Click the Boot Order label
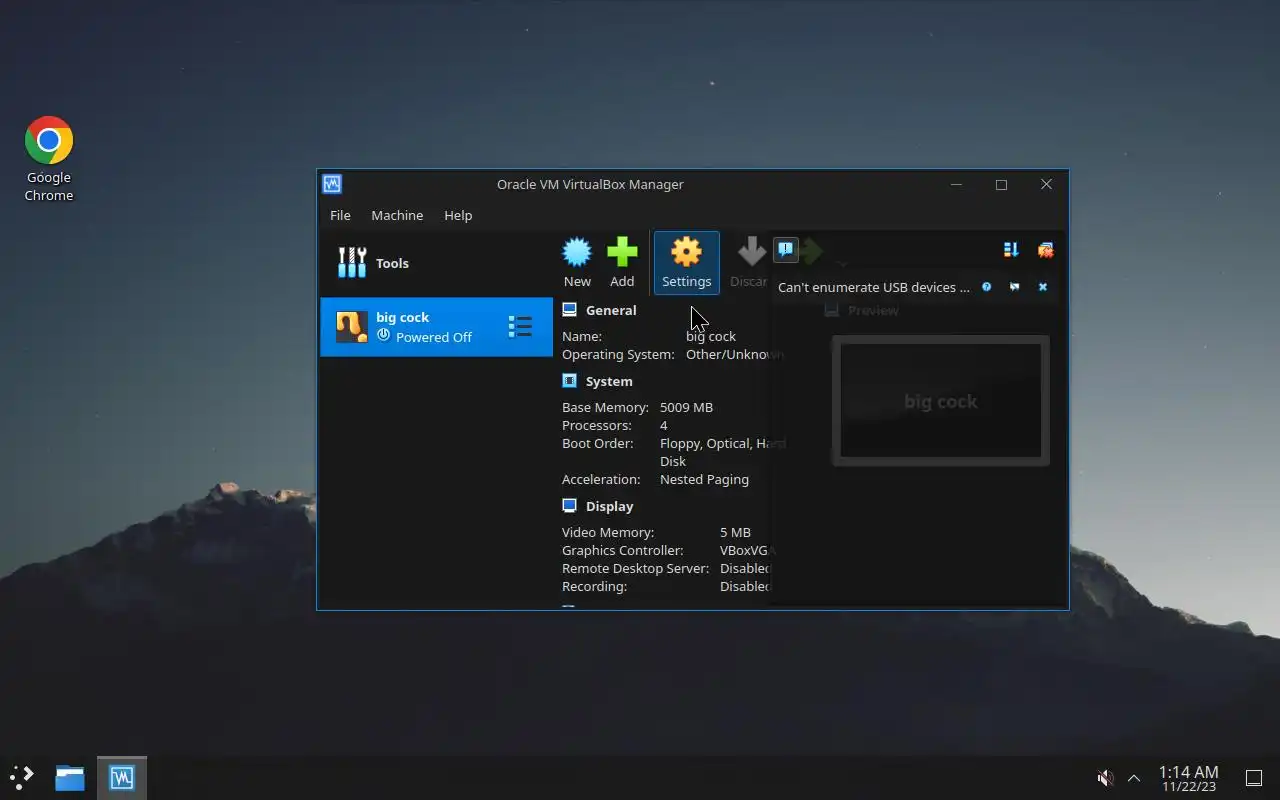1280x800 pixels. [597, 443]
